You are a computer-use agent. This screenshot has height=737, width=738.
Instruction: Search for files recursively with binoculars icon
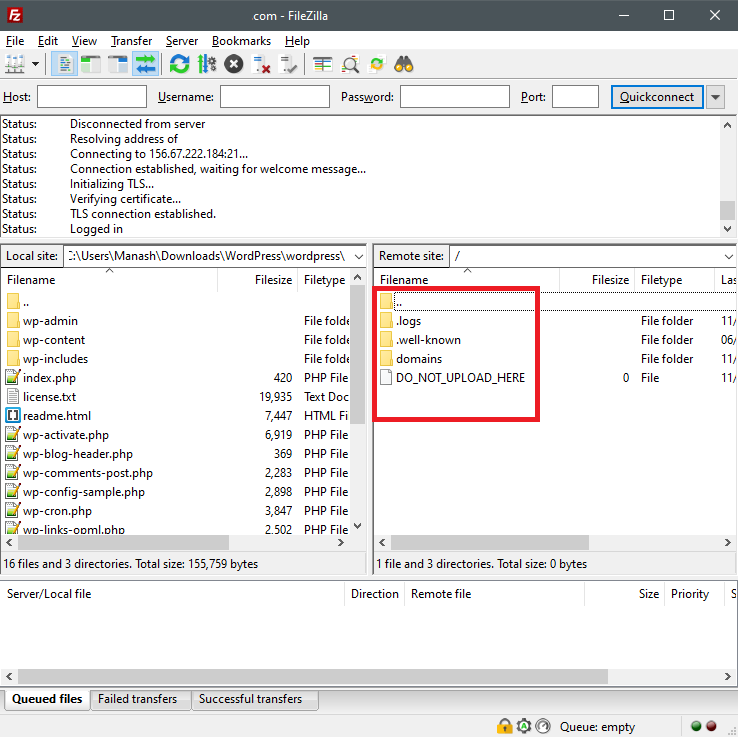[404, 64]
